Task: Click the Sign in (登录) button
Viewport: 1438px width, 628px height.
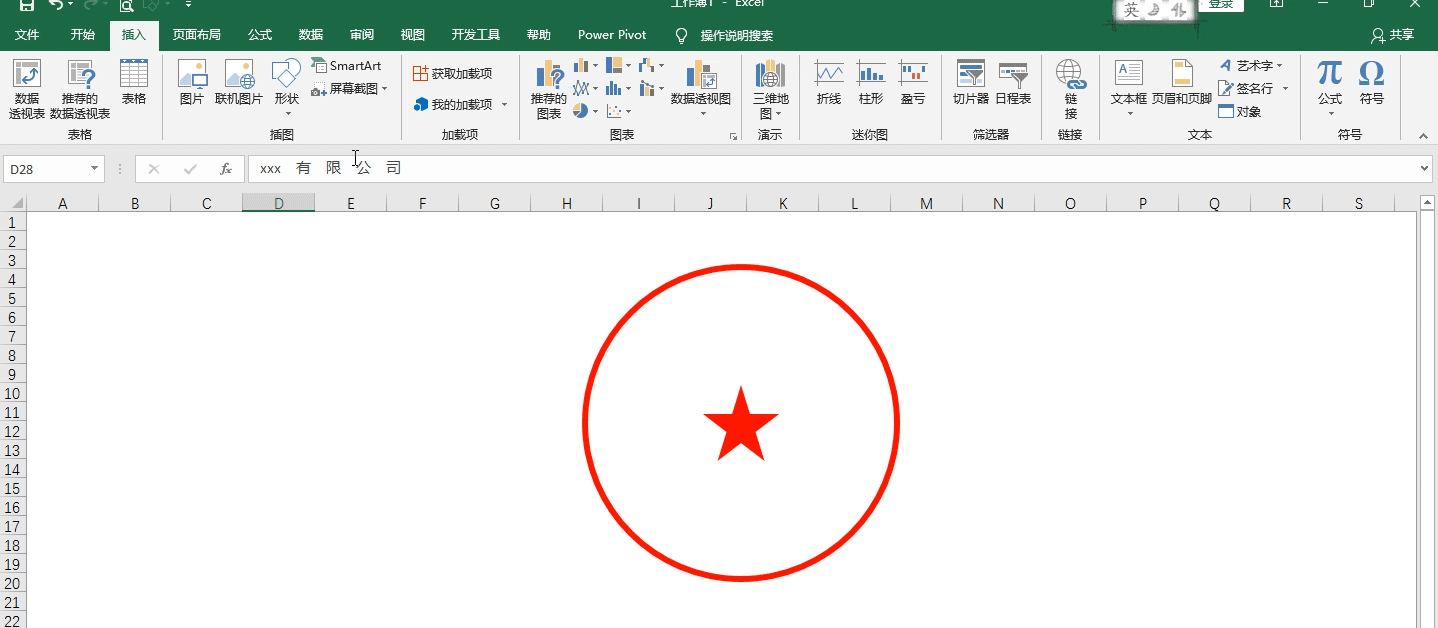Action: pyautogui.click(x=1221, y=4)
